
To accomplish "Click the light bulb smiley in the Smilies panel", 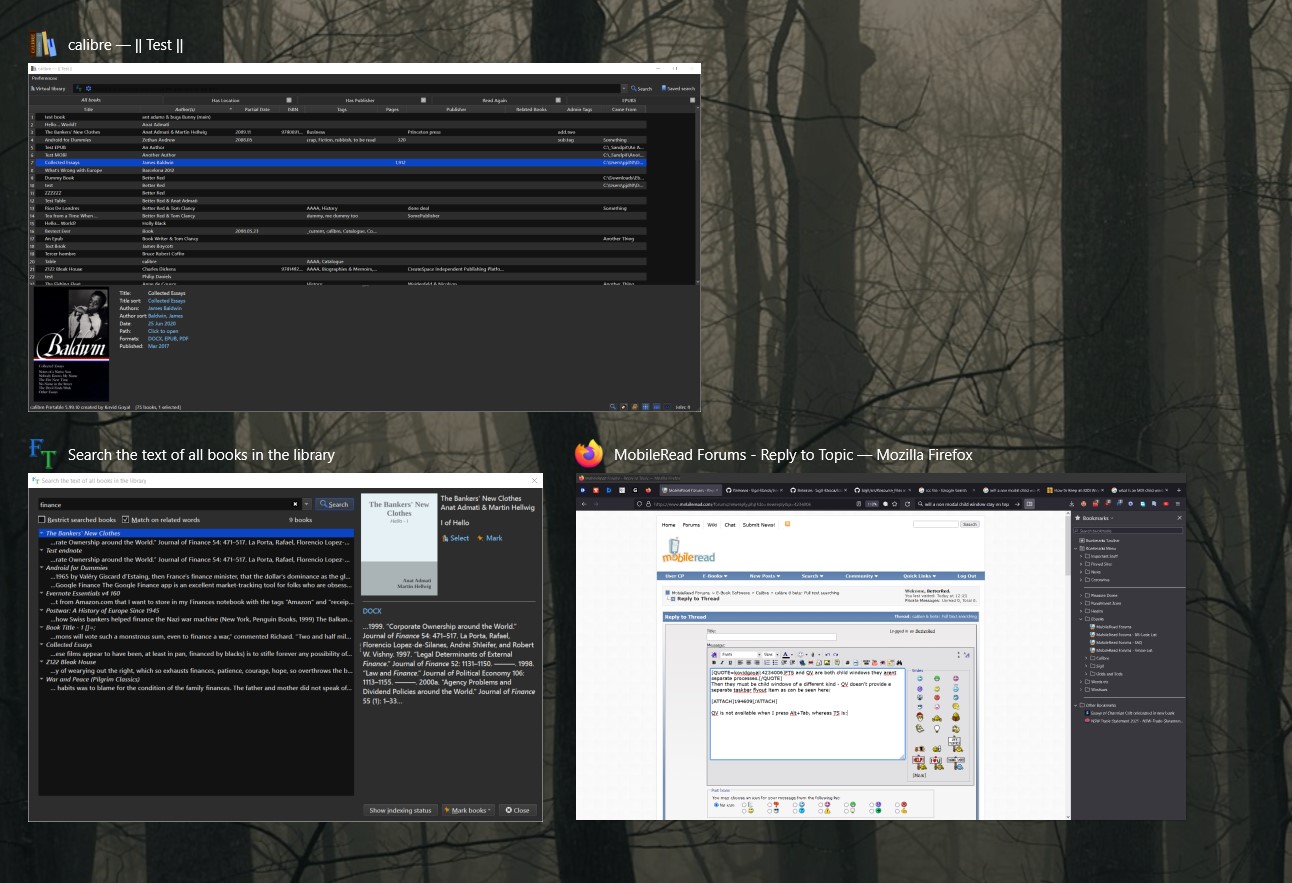I will (x=937, y=729).
